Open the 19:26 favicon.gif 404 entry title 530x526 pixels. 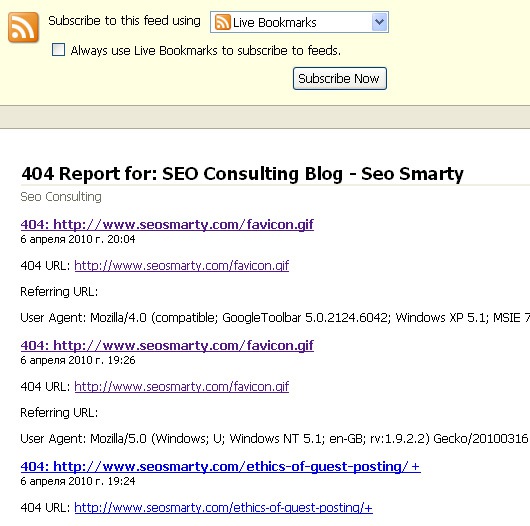coord(167,345)
